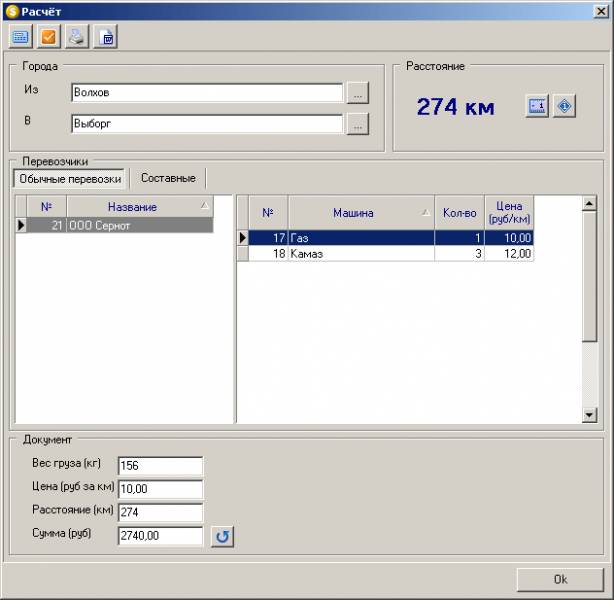This screenshot has height=600, width=614.
Task: Click the blue diamond info icon
Action: click(x=565, y=106)
